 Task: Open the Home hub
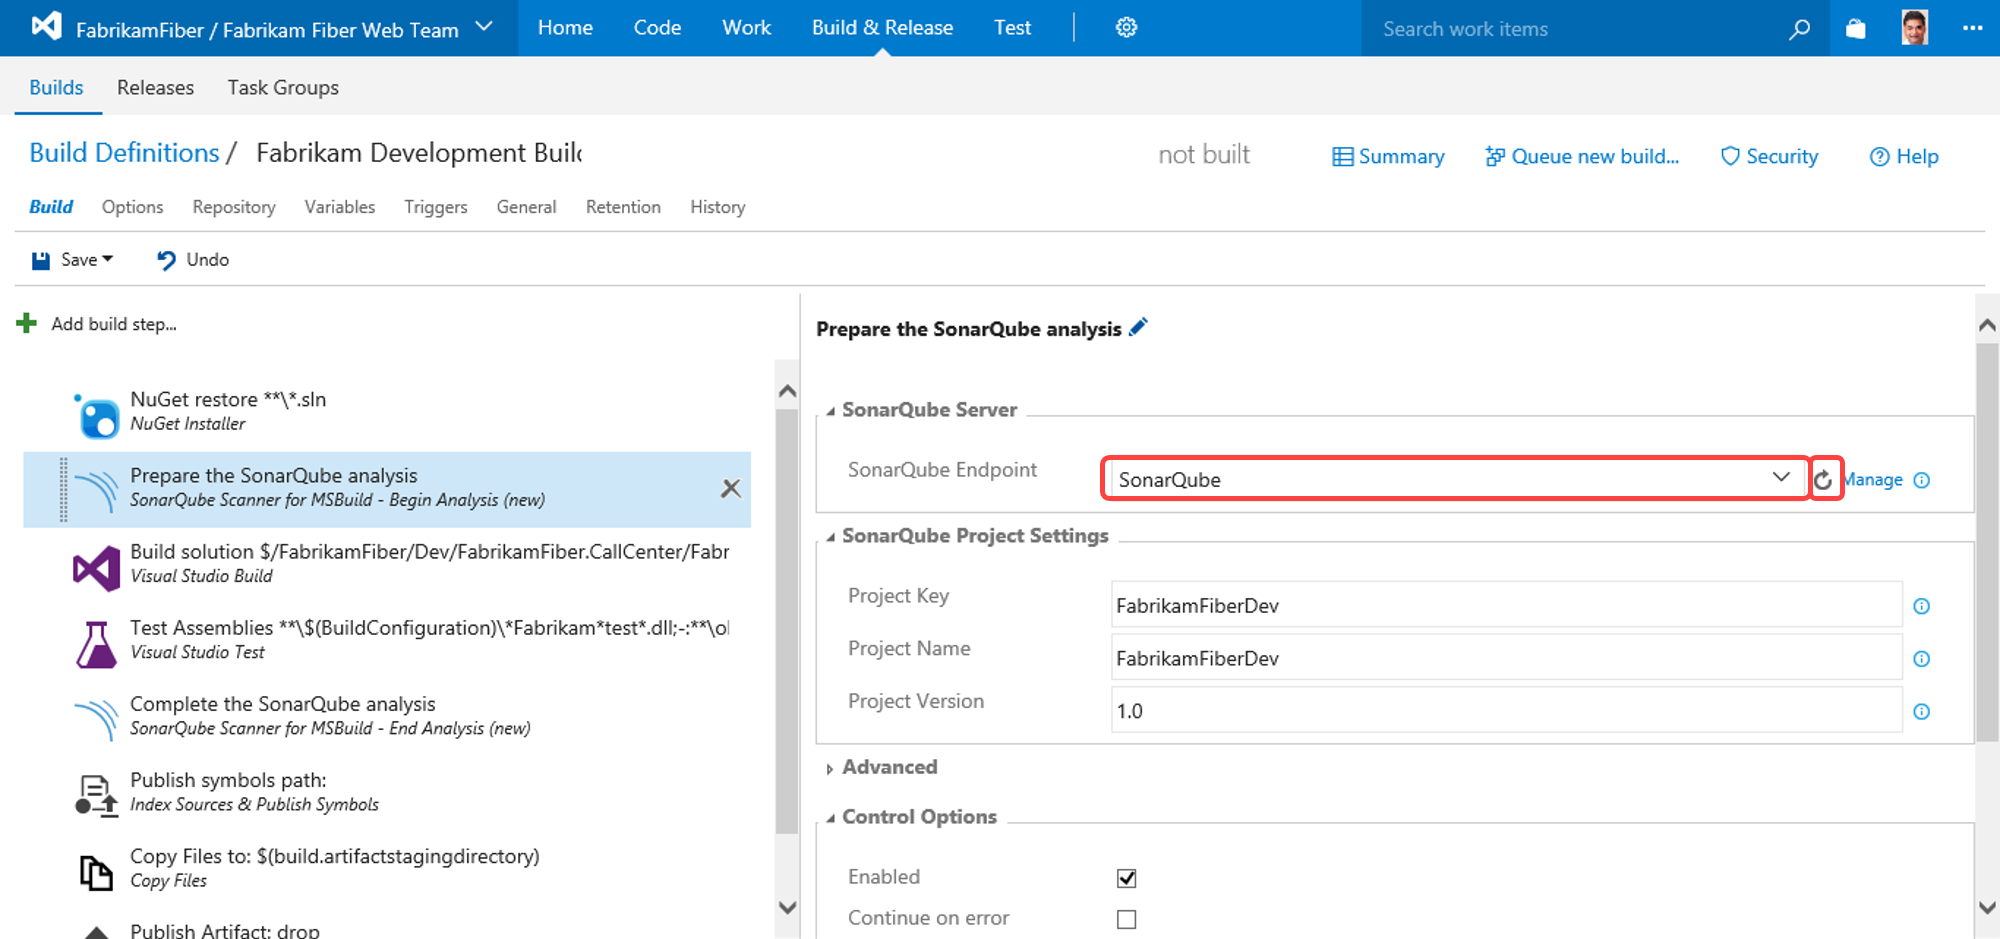[x=565, y=28]
